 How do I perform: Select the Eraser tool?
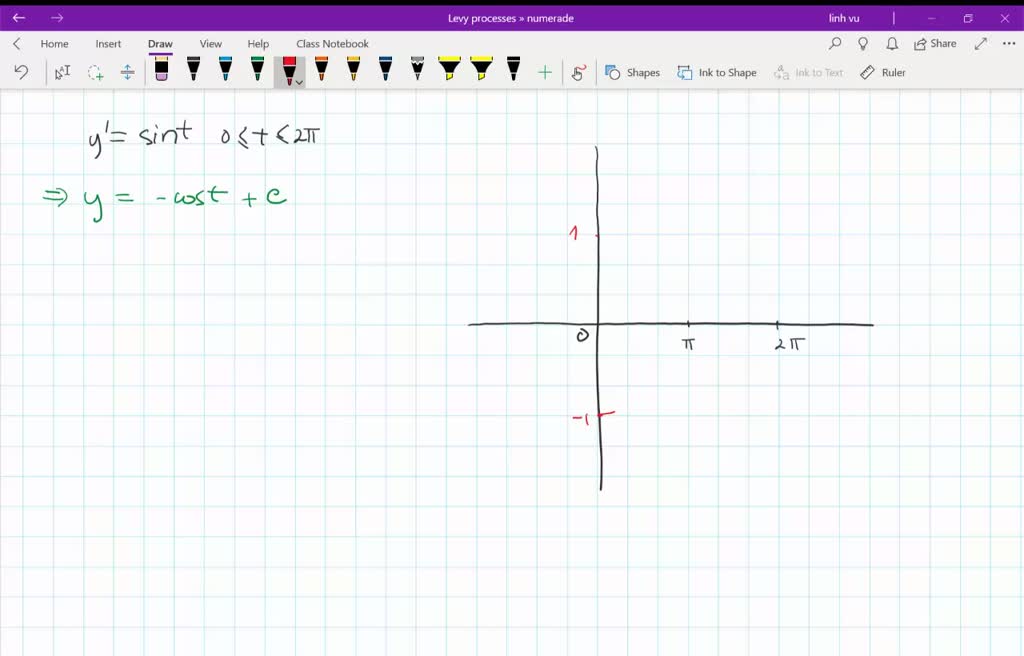click(161, 70)
